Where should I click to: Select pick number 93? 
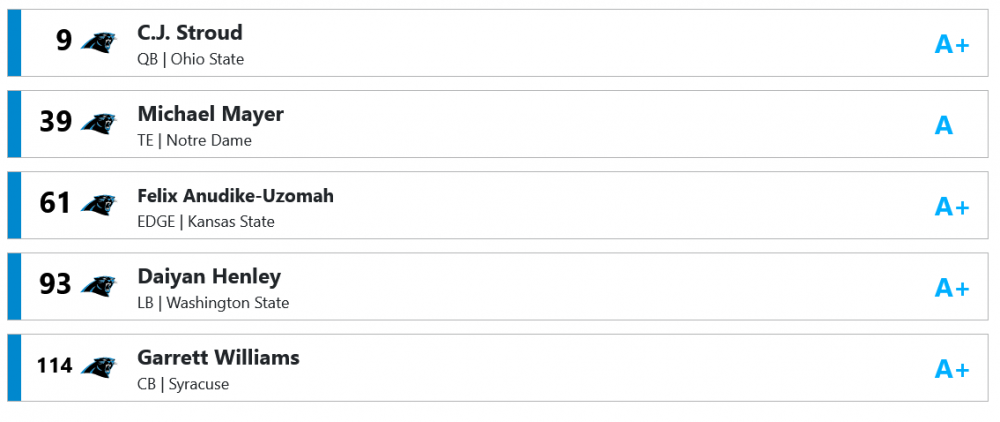(x=55, y=285)
